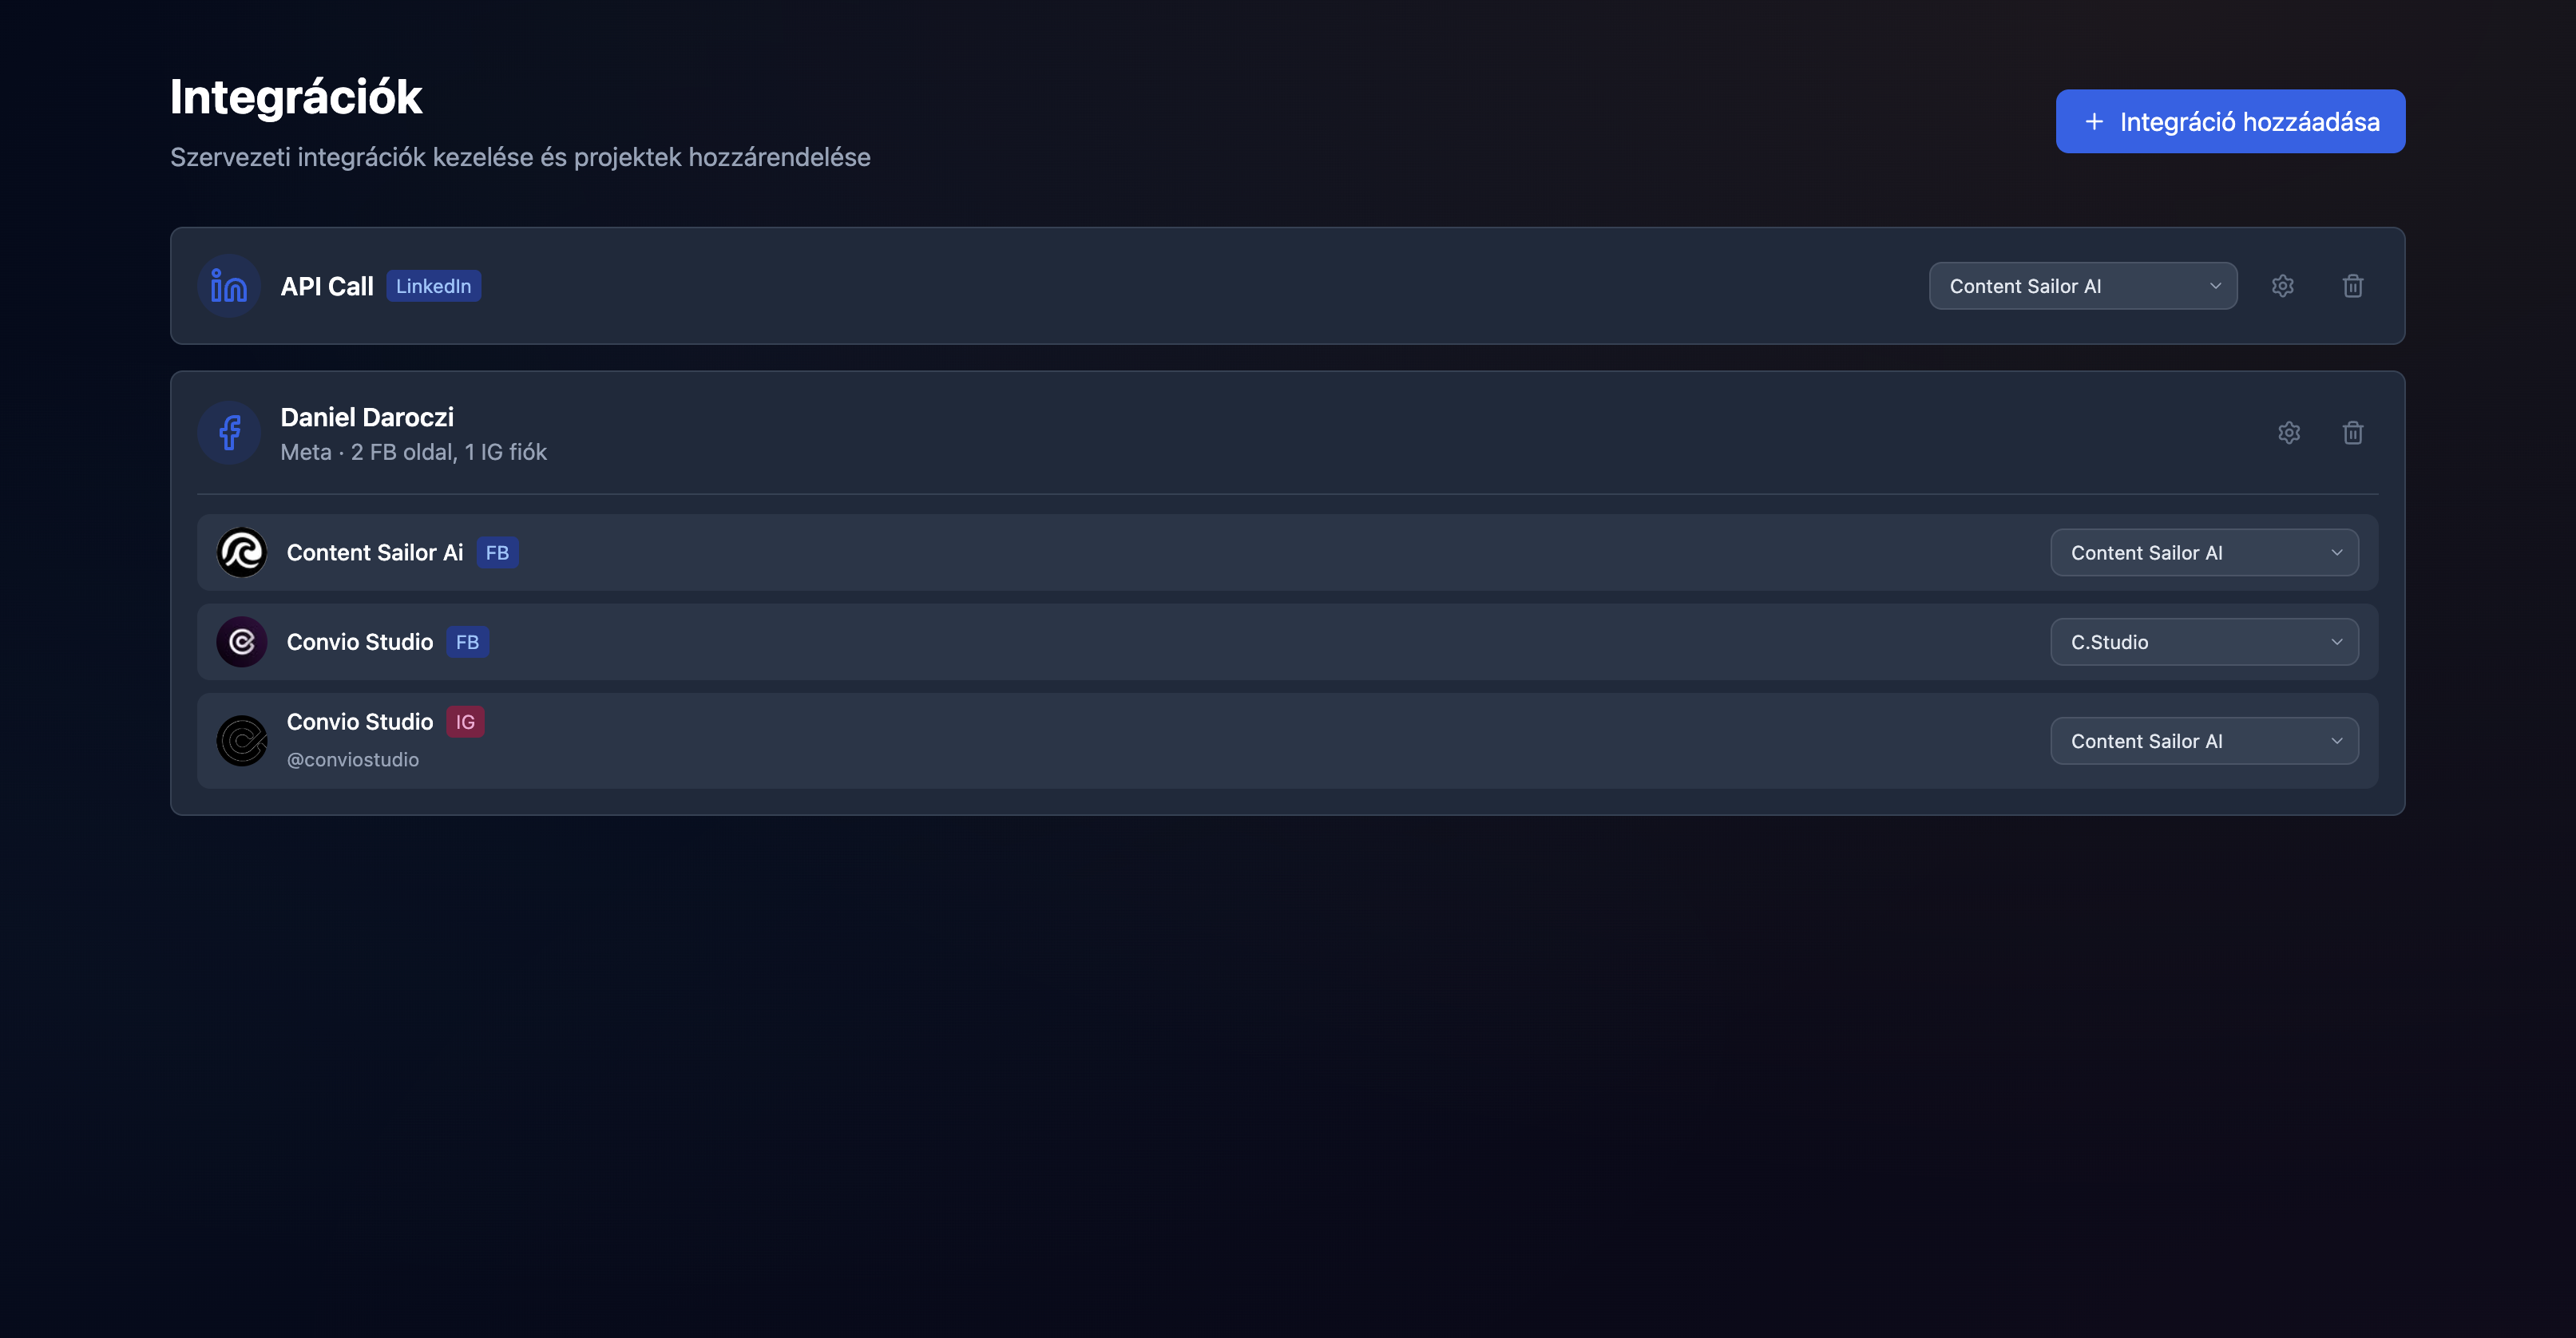Image resolution: width=2576 pixels, height=1338 pixels.
Task: Open settings for API Call integration
Action: [2282, 286]
